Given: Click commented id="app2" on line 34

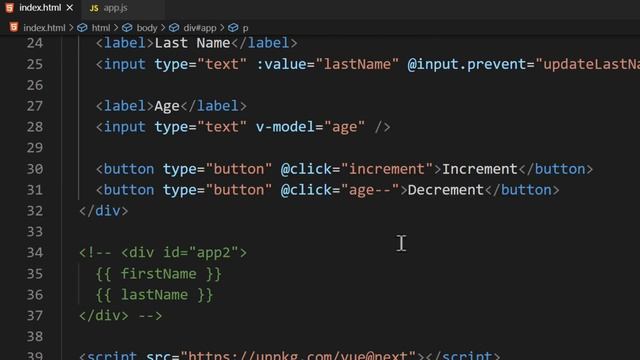Looking at the screenshot, I should (201, 253).
